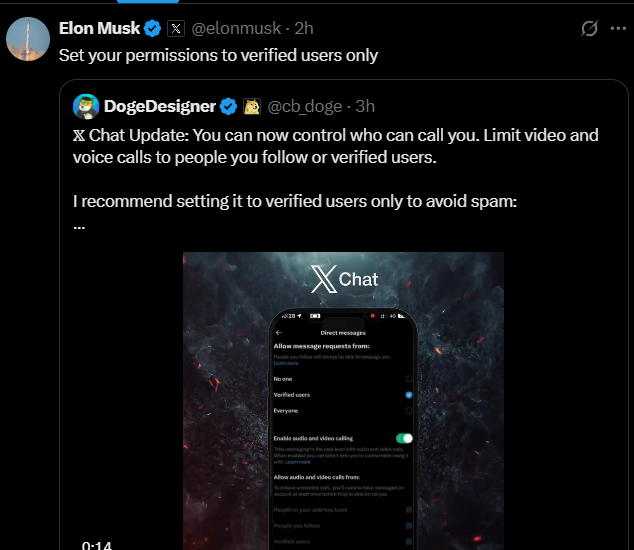634x550 pixels.
Task: Click the 2h timestamp on Elon's post
Action: 301,28
